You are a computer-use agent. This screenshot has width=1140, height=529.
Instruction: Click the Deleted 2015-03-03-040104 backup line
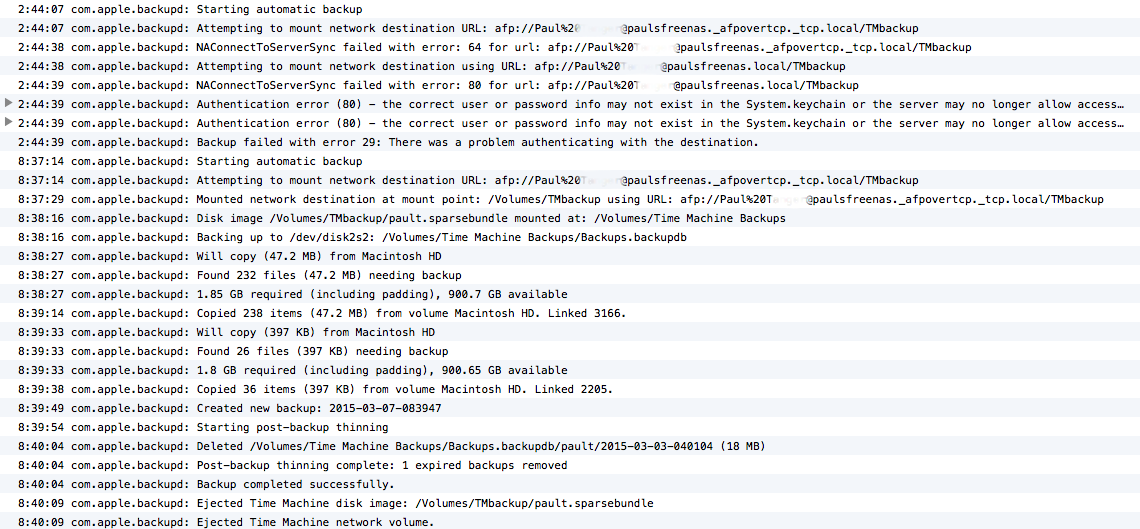[x=570, y=446]
